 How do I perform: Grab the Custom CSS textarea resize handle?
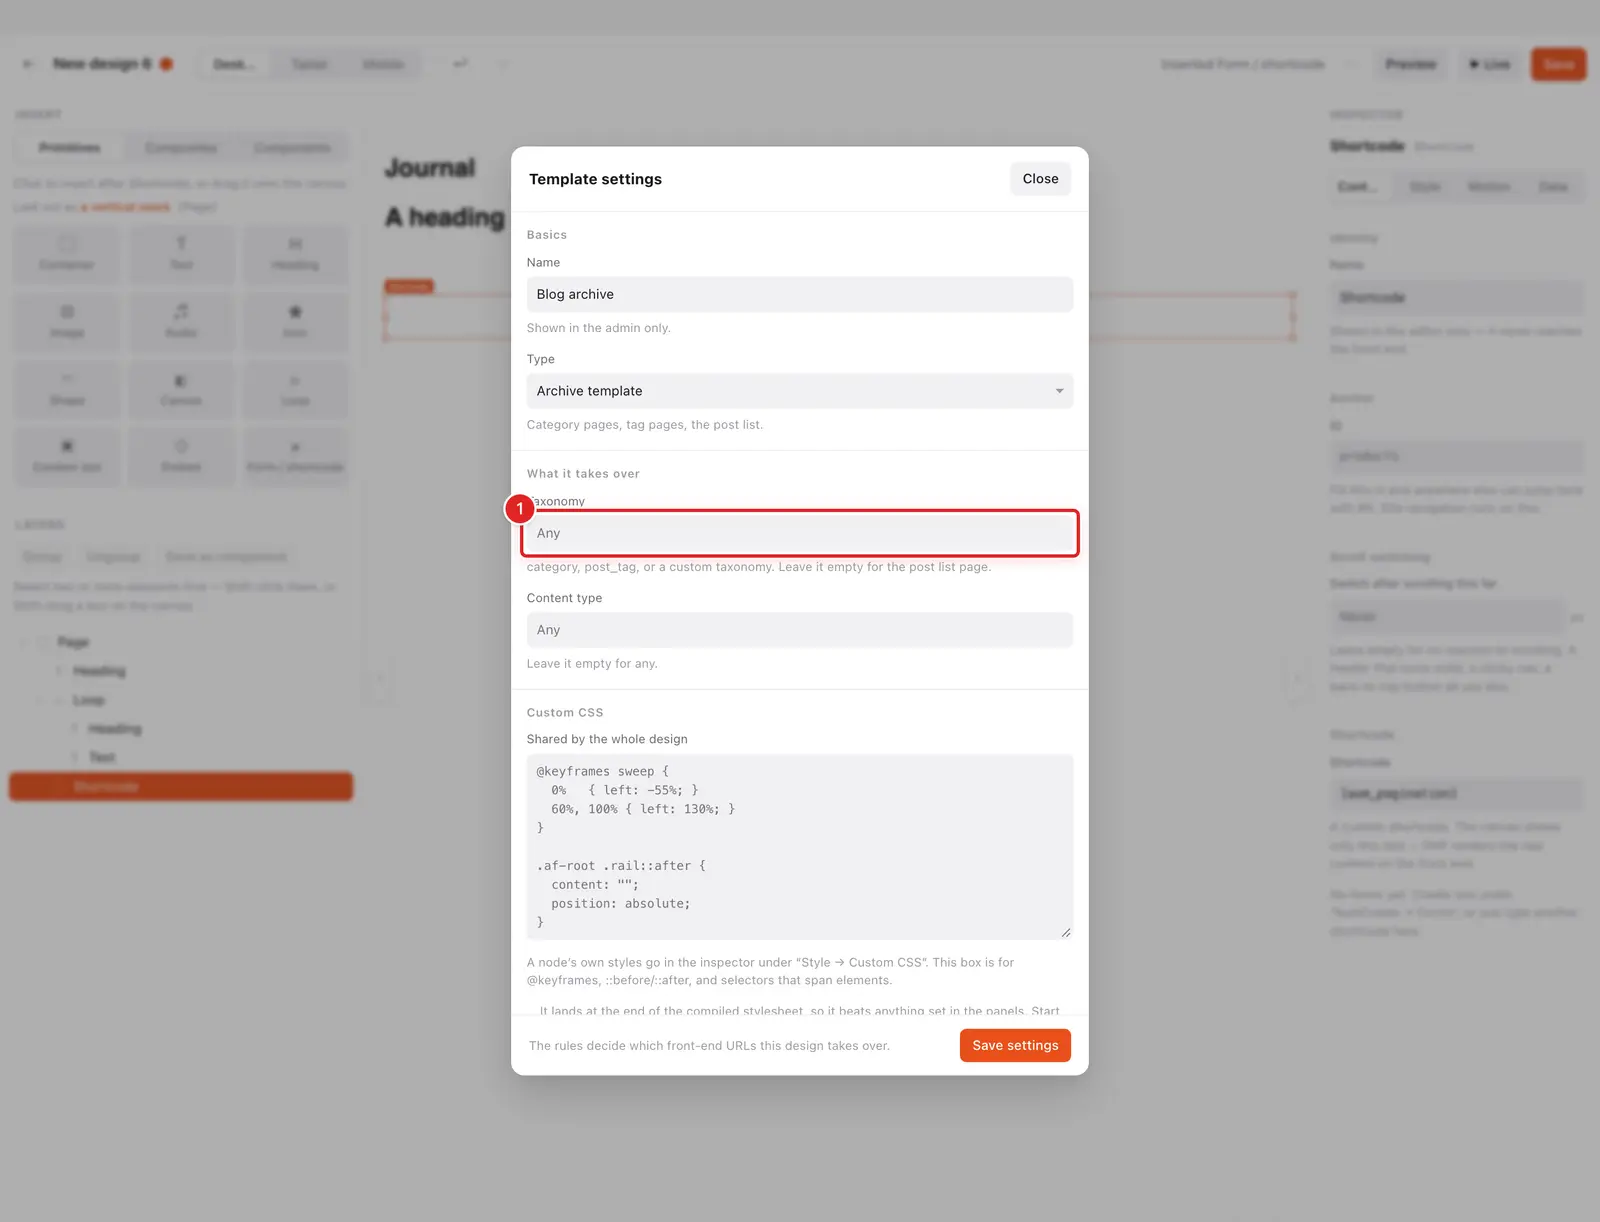[1065, 932]
